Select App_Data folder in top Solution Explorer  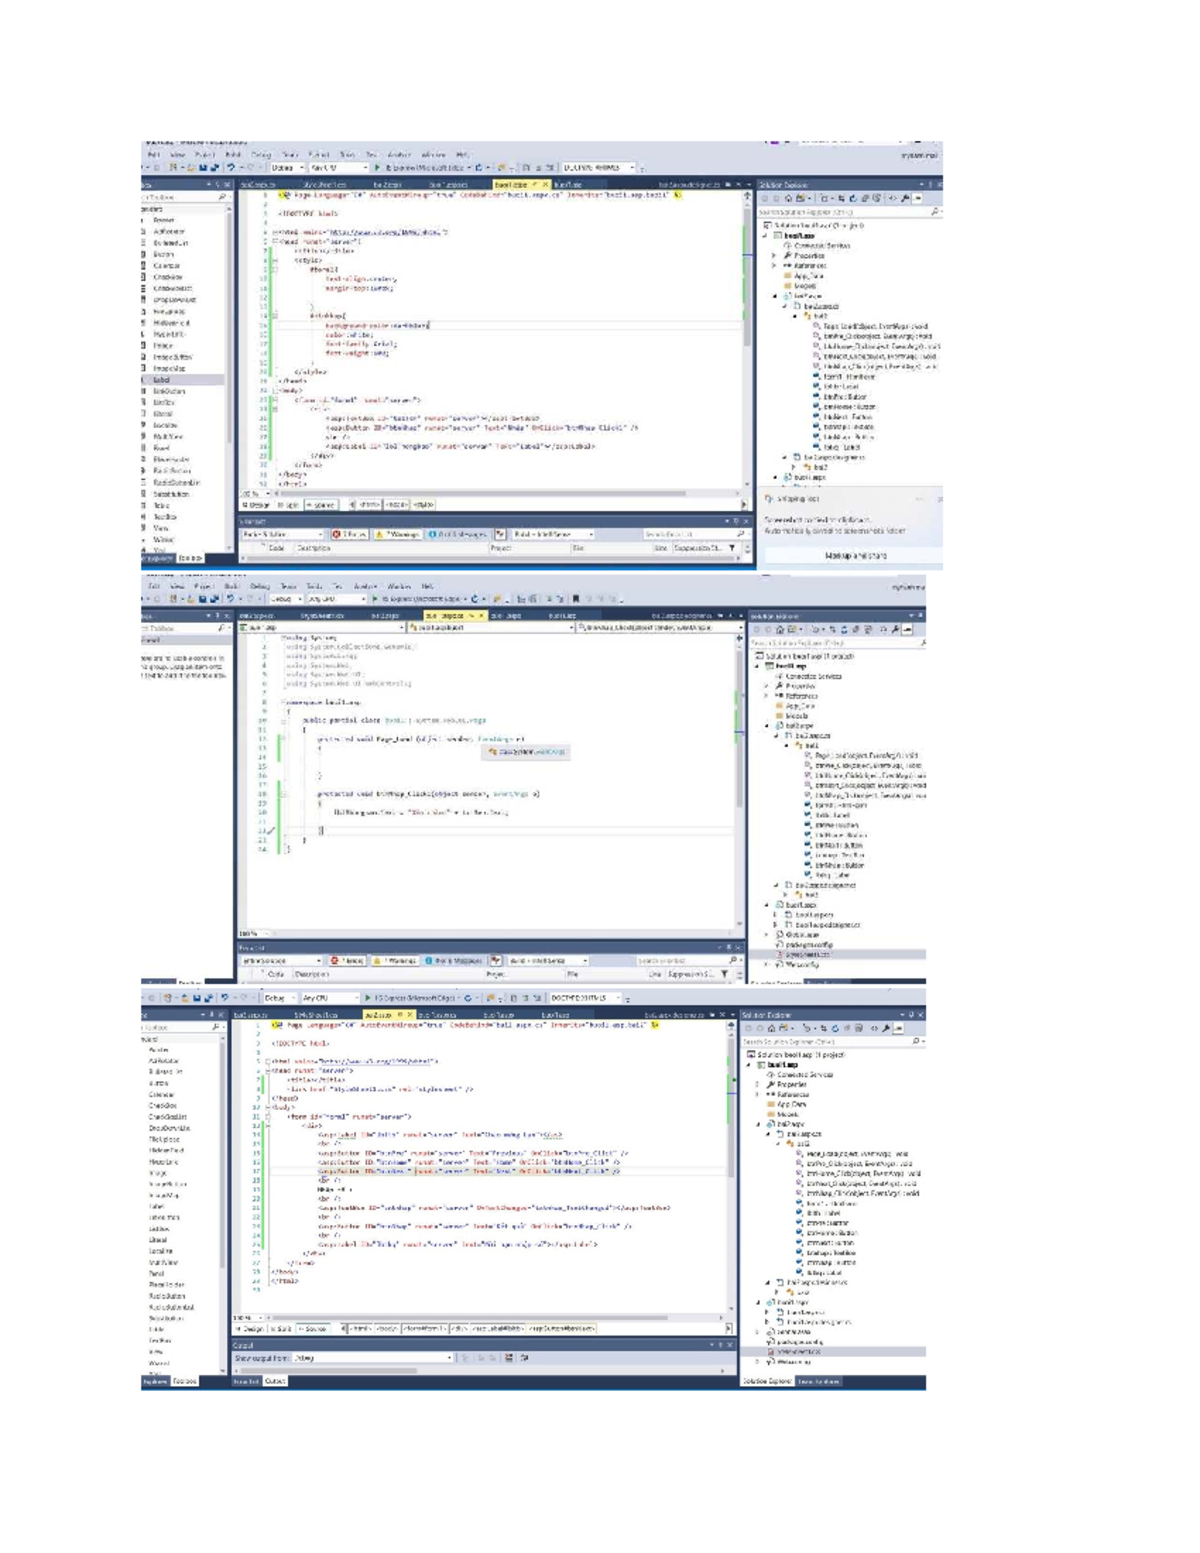(x=803, y=275)
